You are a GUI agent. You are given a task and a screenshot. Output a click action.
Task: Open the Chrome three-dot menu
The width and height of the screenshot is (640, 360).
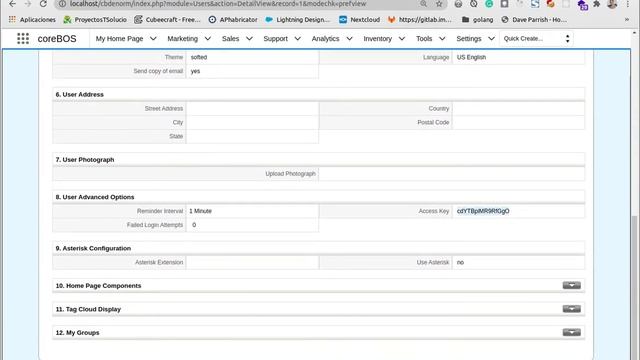[628, 4]
